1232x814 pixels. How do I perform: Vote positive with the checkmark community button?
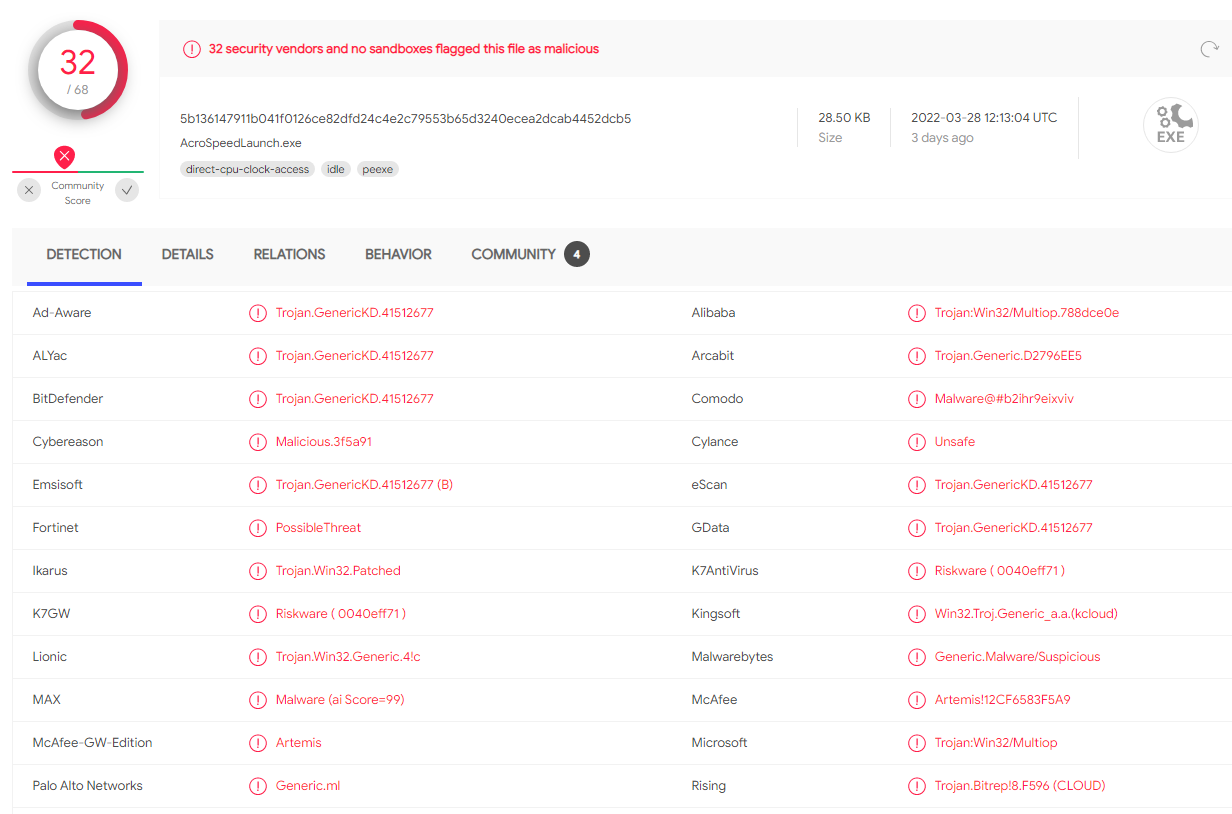[x=127, y=190]
